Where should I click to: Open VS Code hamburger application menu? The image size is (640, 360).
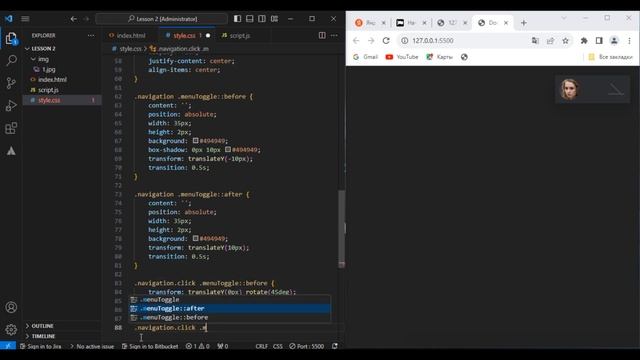pyautogui.click(x=25, y=19)
